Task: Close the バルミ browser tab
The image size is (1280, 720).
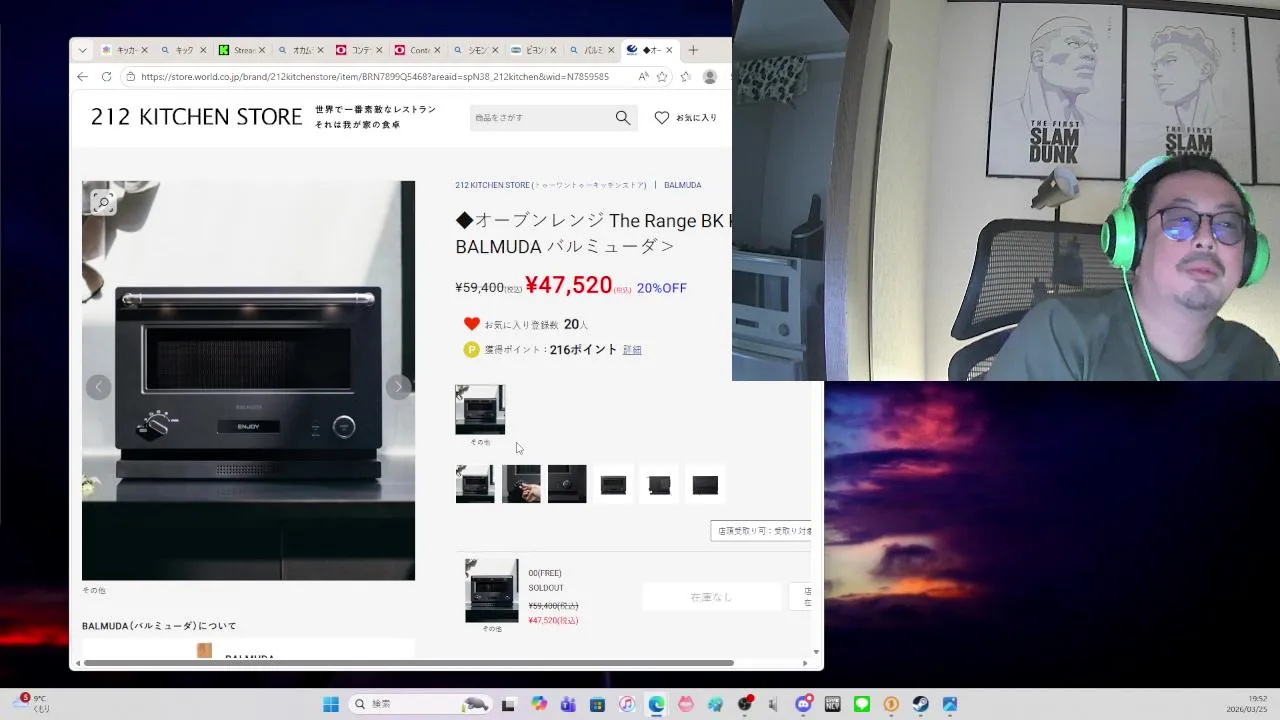Action: [x=611, y=50]
